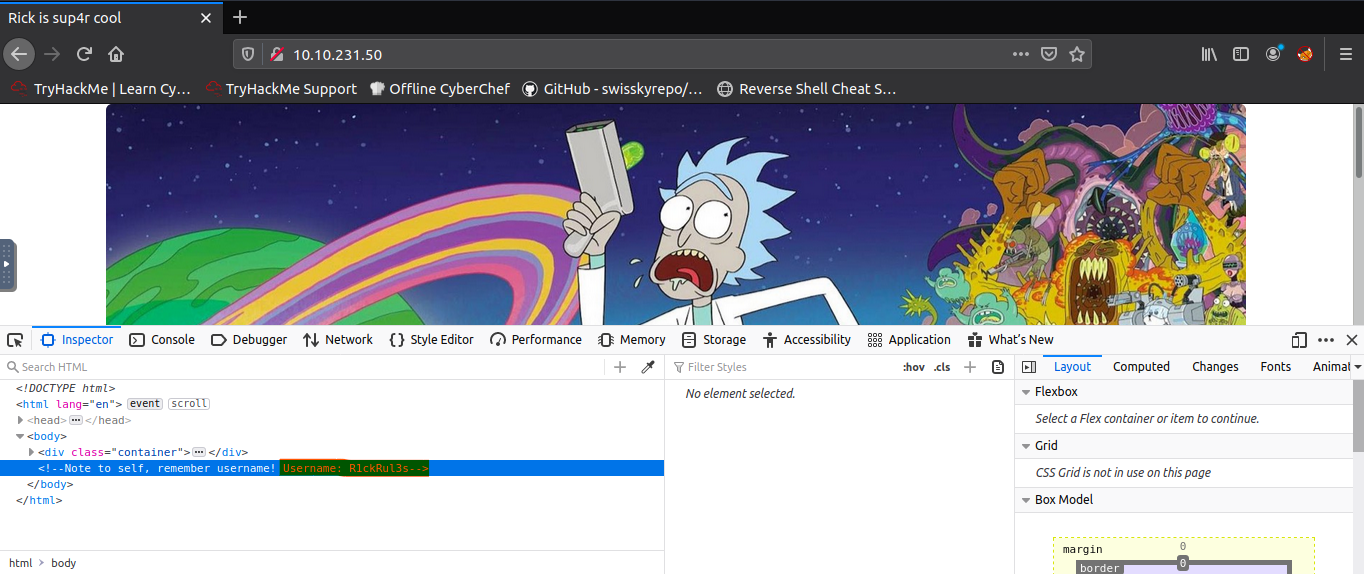The width and height of the screenshot is (1364, 574).
Task: Click the event badge on html tag
Action: pos(145,404)
